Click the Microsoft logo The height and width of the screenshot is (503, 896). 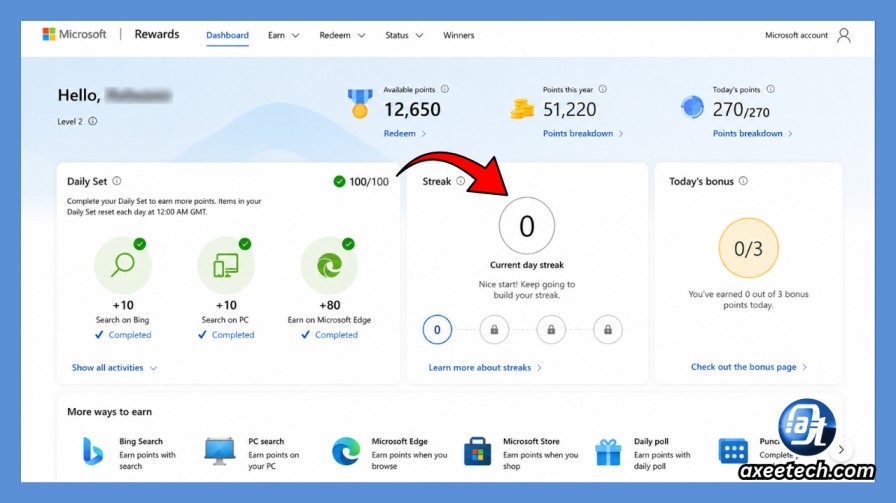75,34
